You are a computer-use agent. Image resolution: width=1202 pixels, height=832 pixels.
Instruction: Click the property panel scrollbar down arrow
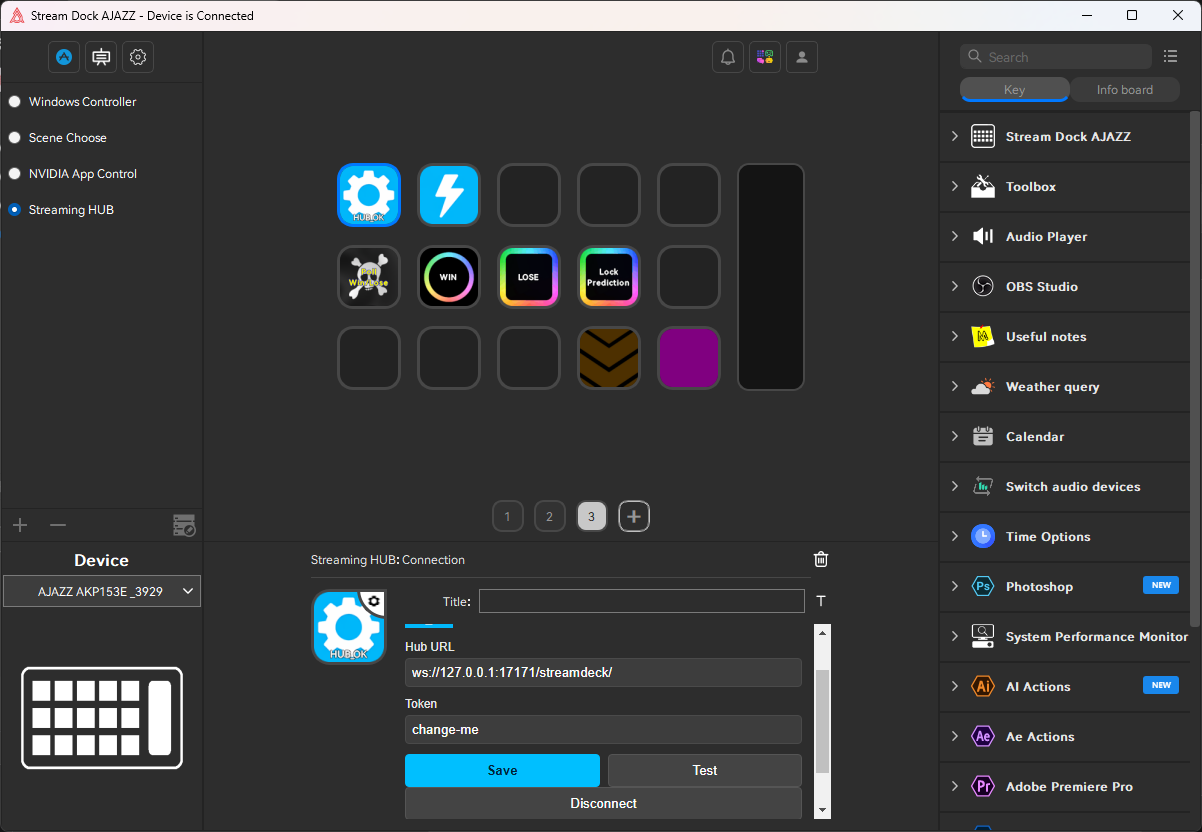coord(823,811)
